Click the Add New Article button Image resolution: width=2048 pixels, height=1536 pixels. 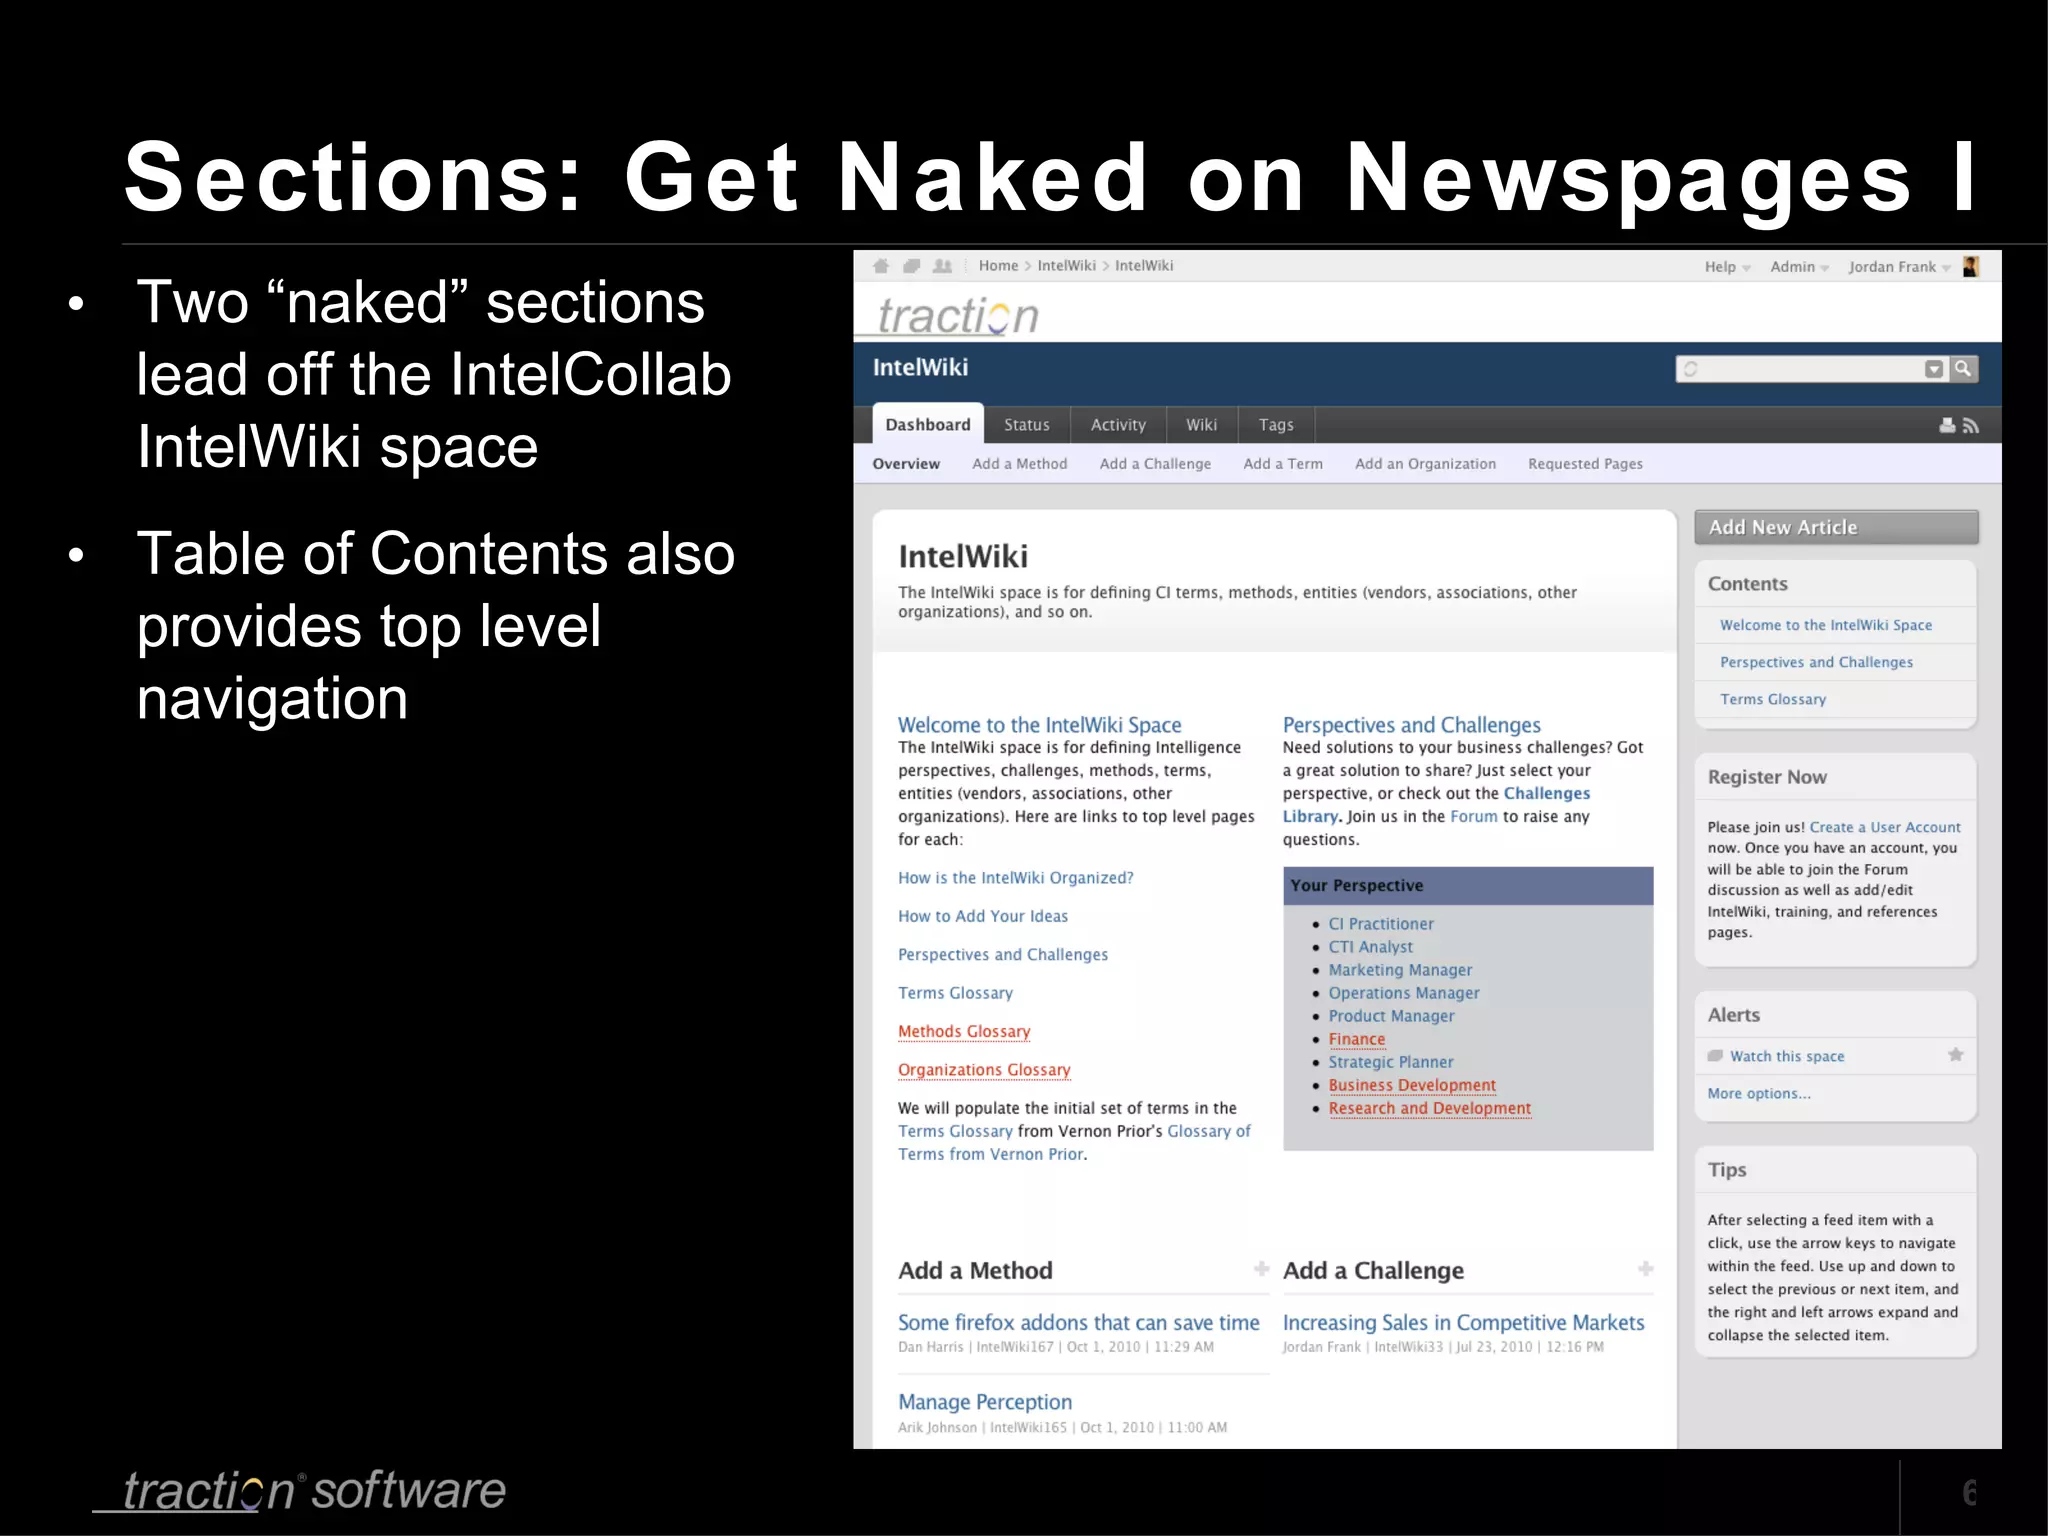click(1836, 527)
